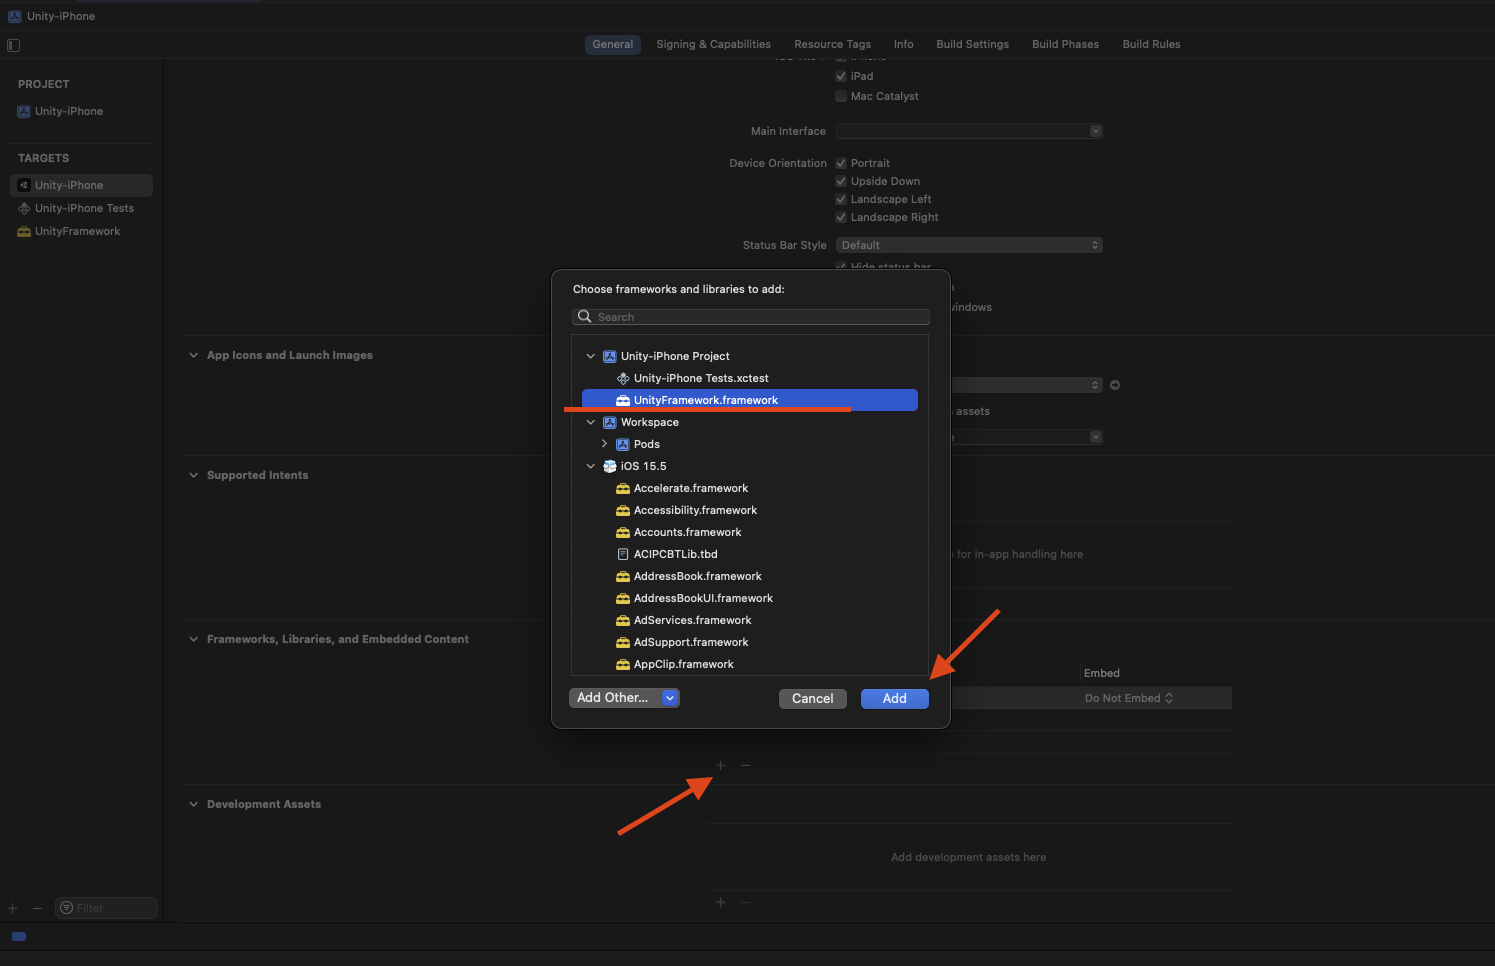Select the Unity-iPhone target

pos(81,185)
